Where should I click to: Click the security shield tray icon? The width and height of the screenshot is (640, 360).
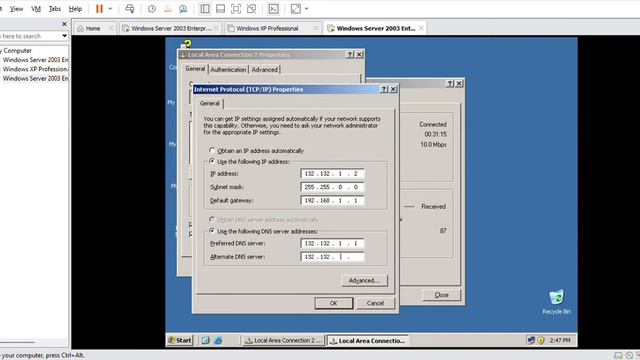541,340
